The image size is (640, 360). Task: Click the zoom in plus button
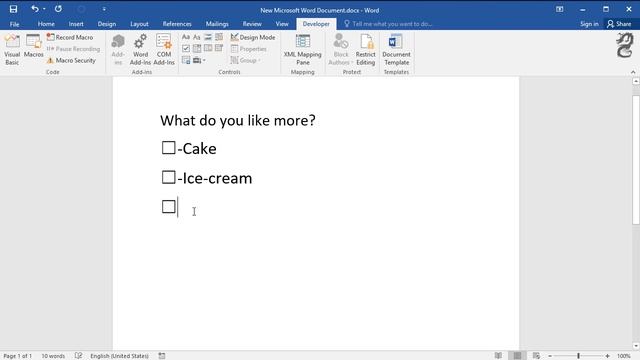click(x=607, y=356)
